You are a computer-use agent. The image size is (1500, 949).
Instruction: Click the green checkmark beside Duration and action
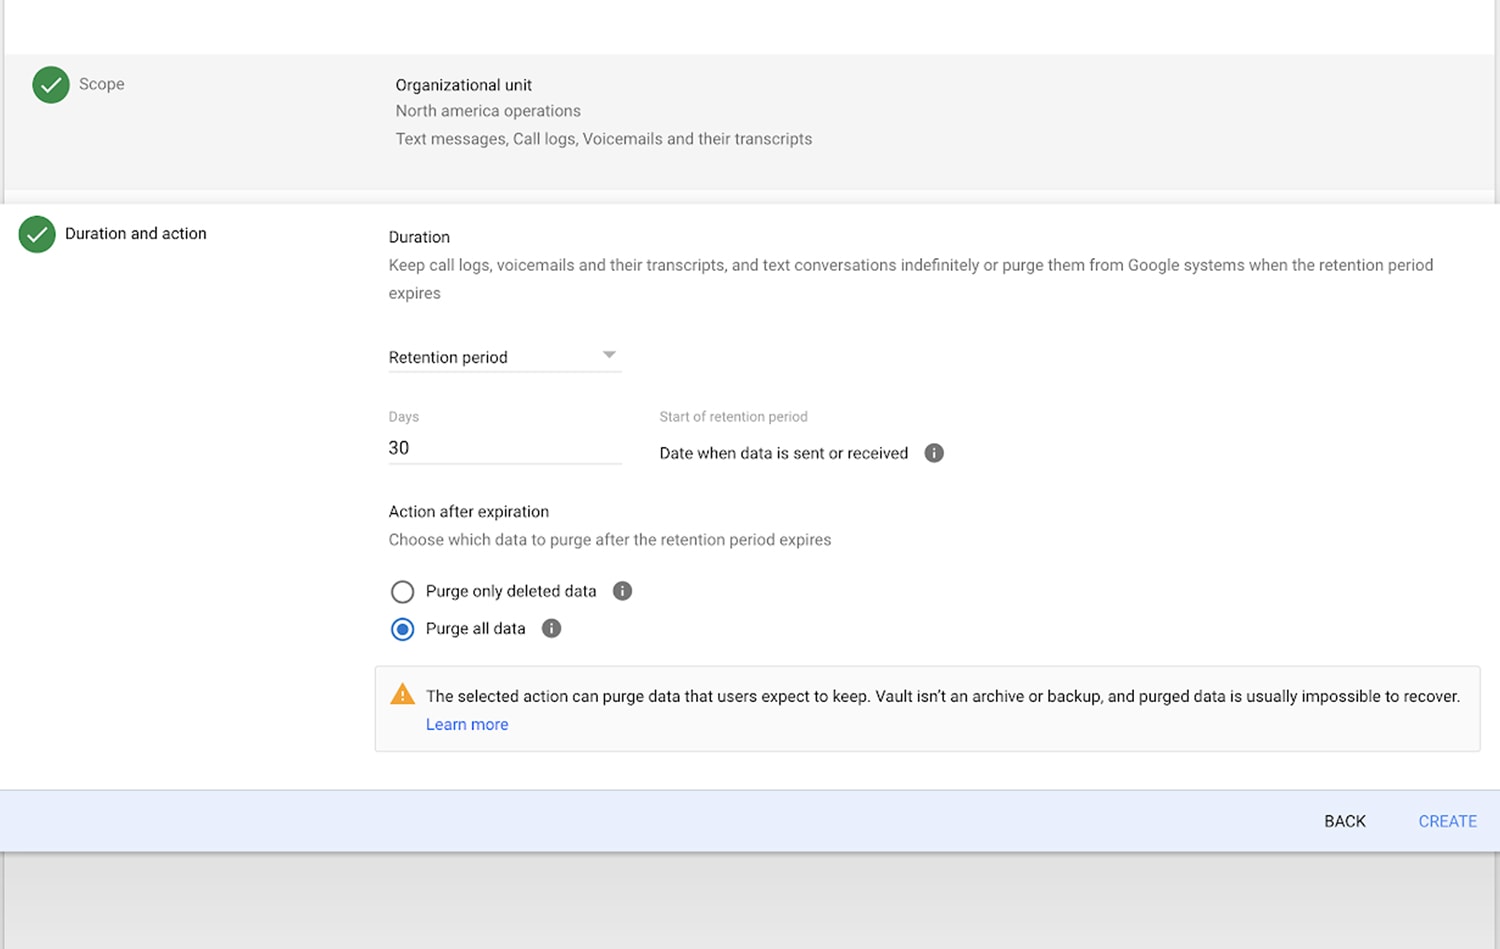[x=36, y=234]
